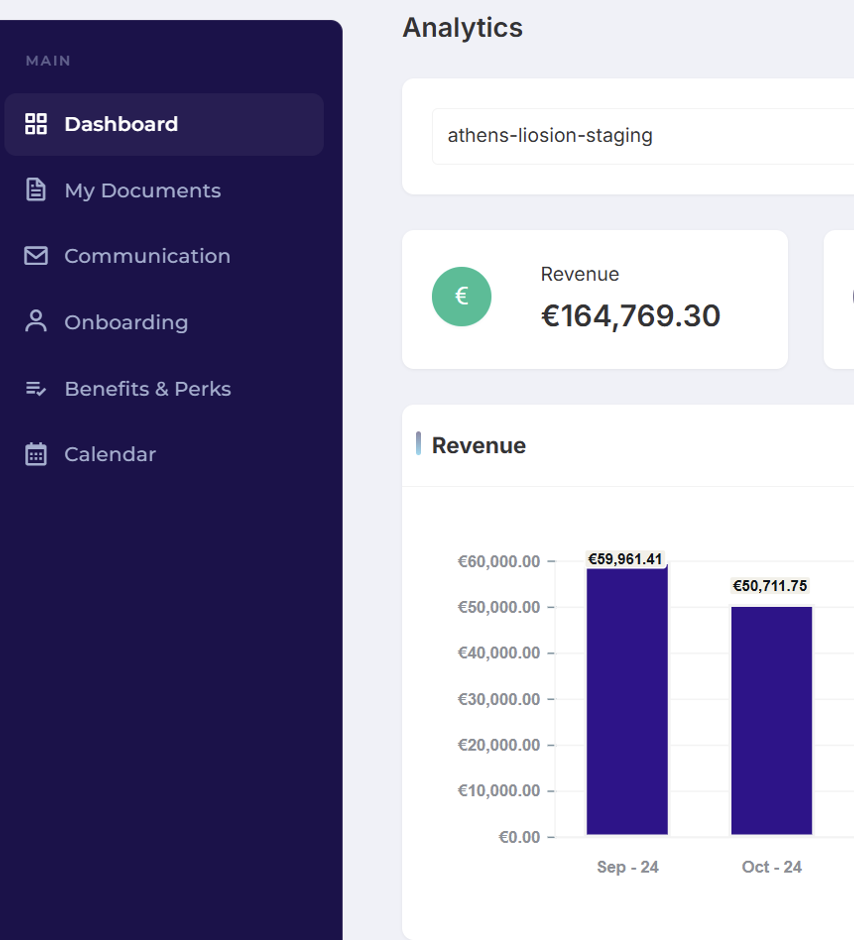
Task: Click the Calendar icon in sidebar
Action: pos(36,454)
